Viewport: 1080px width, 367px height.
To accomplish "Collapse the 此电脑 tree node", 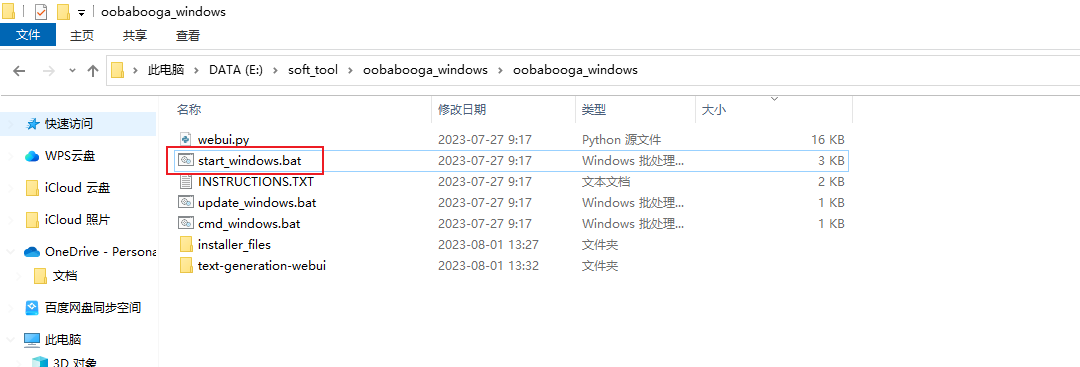I will tap(10, 339).
